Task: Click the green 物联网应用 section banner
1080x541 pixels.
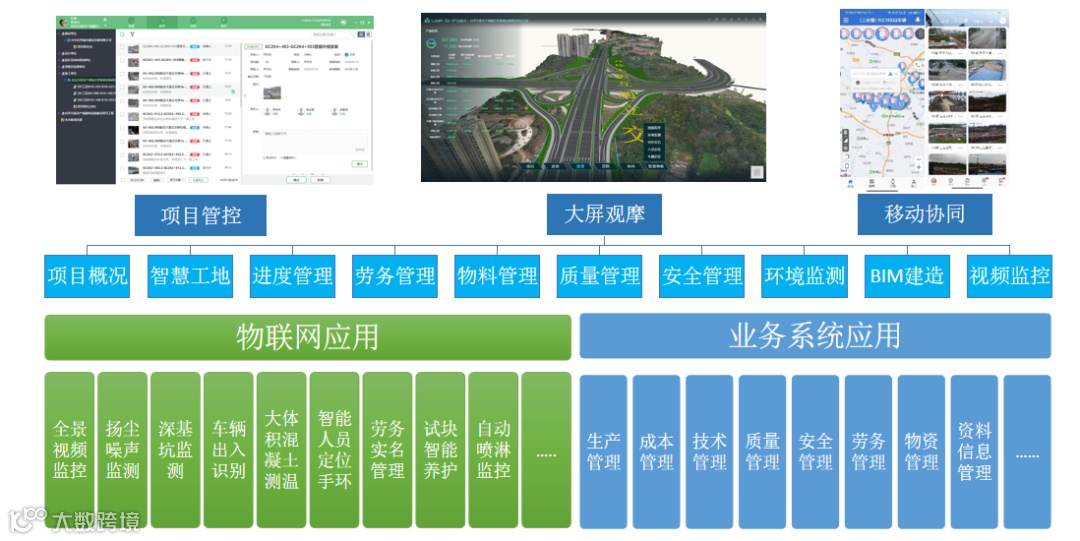Action: pos(308,338)
